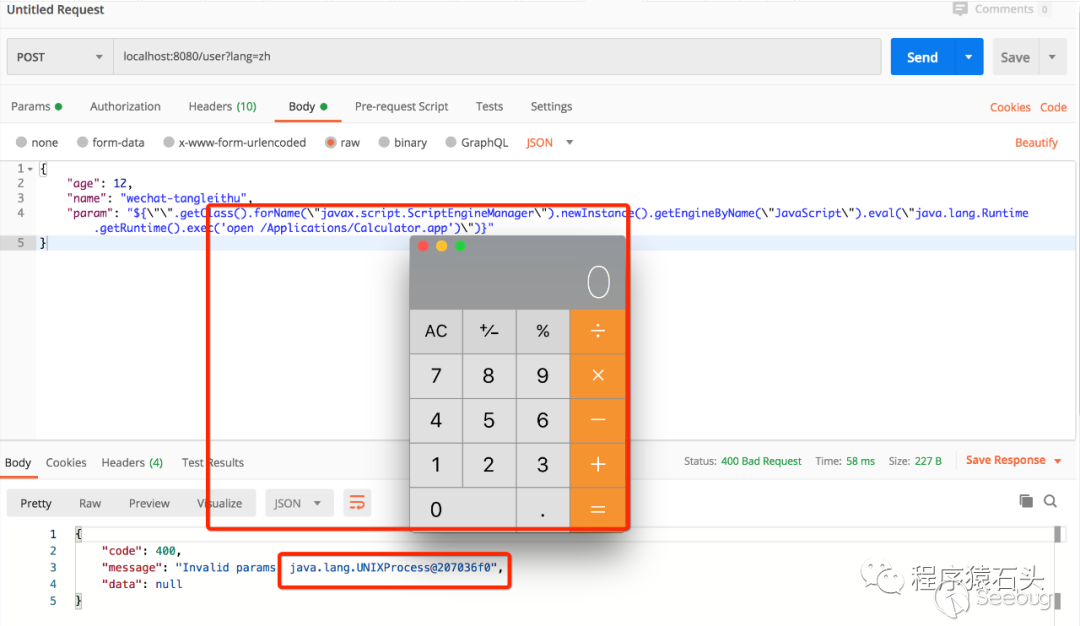Switch response view to Raw

90,503
